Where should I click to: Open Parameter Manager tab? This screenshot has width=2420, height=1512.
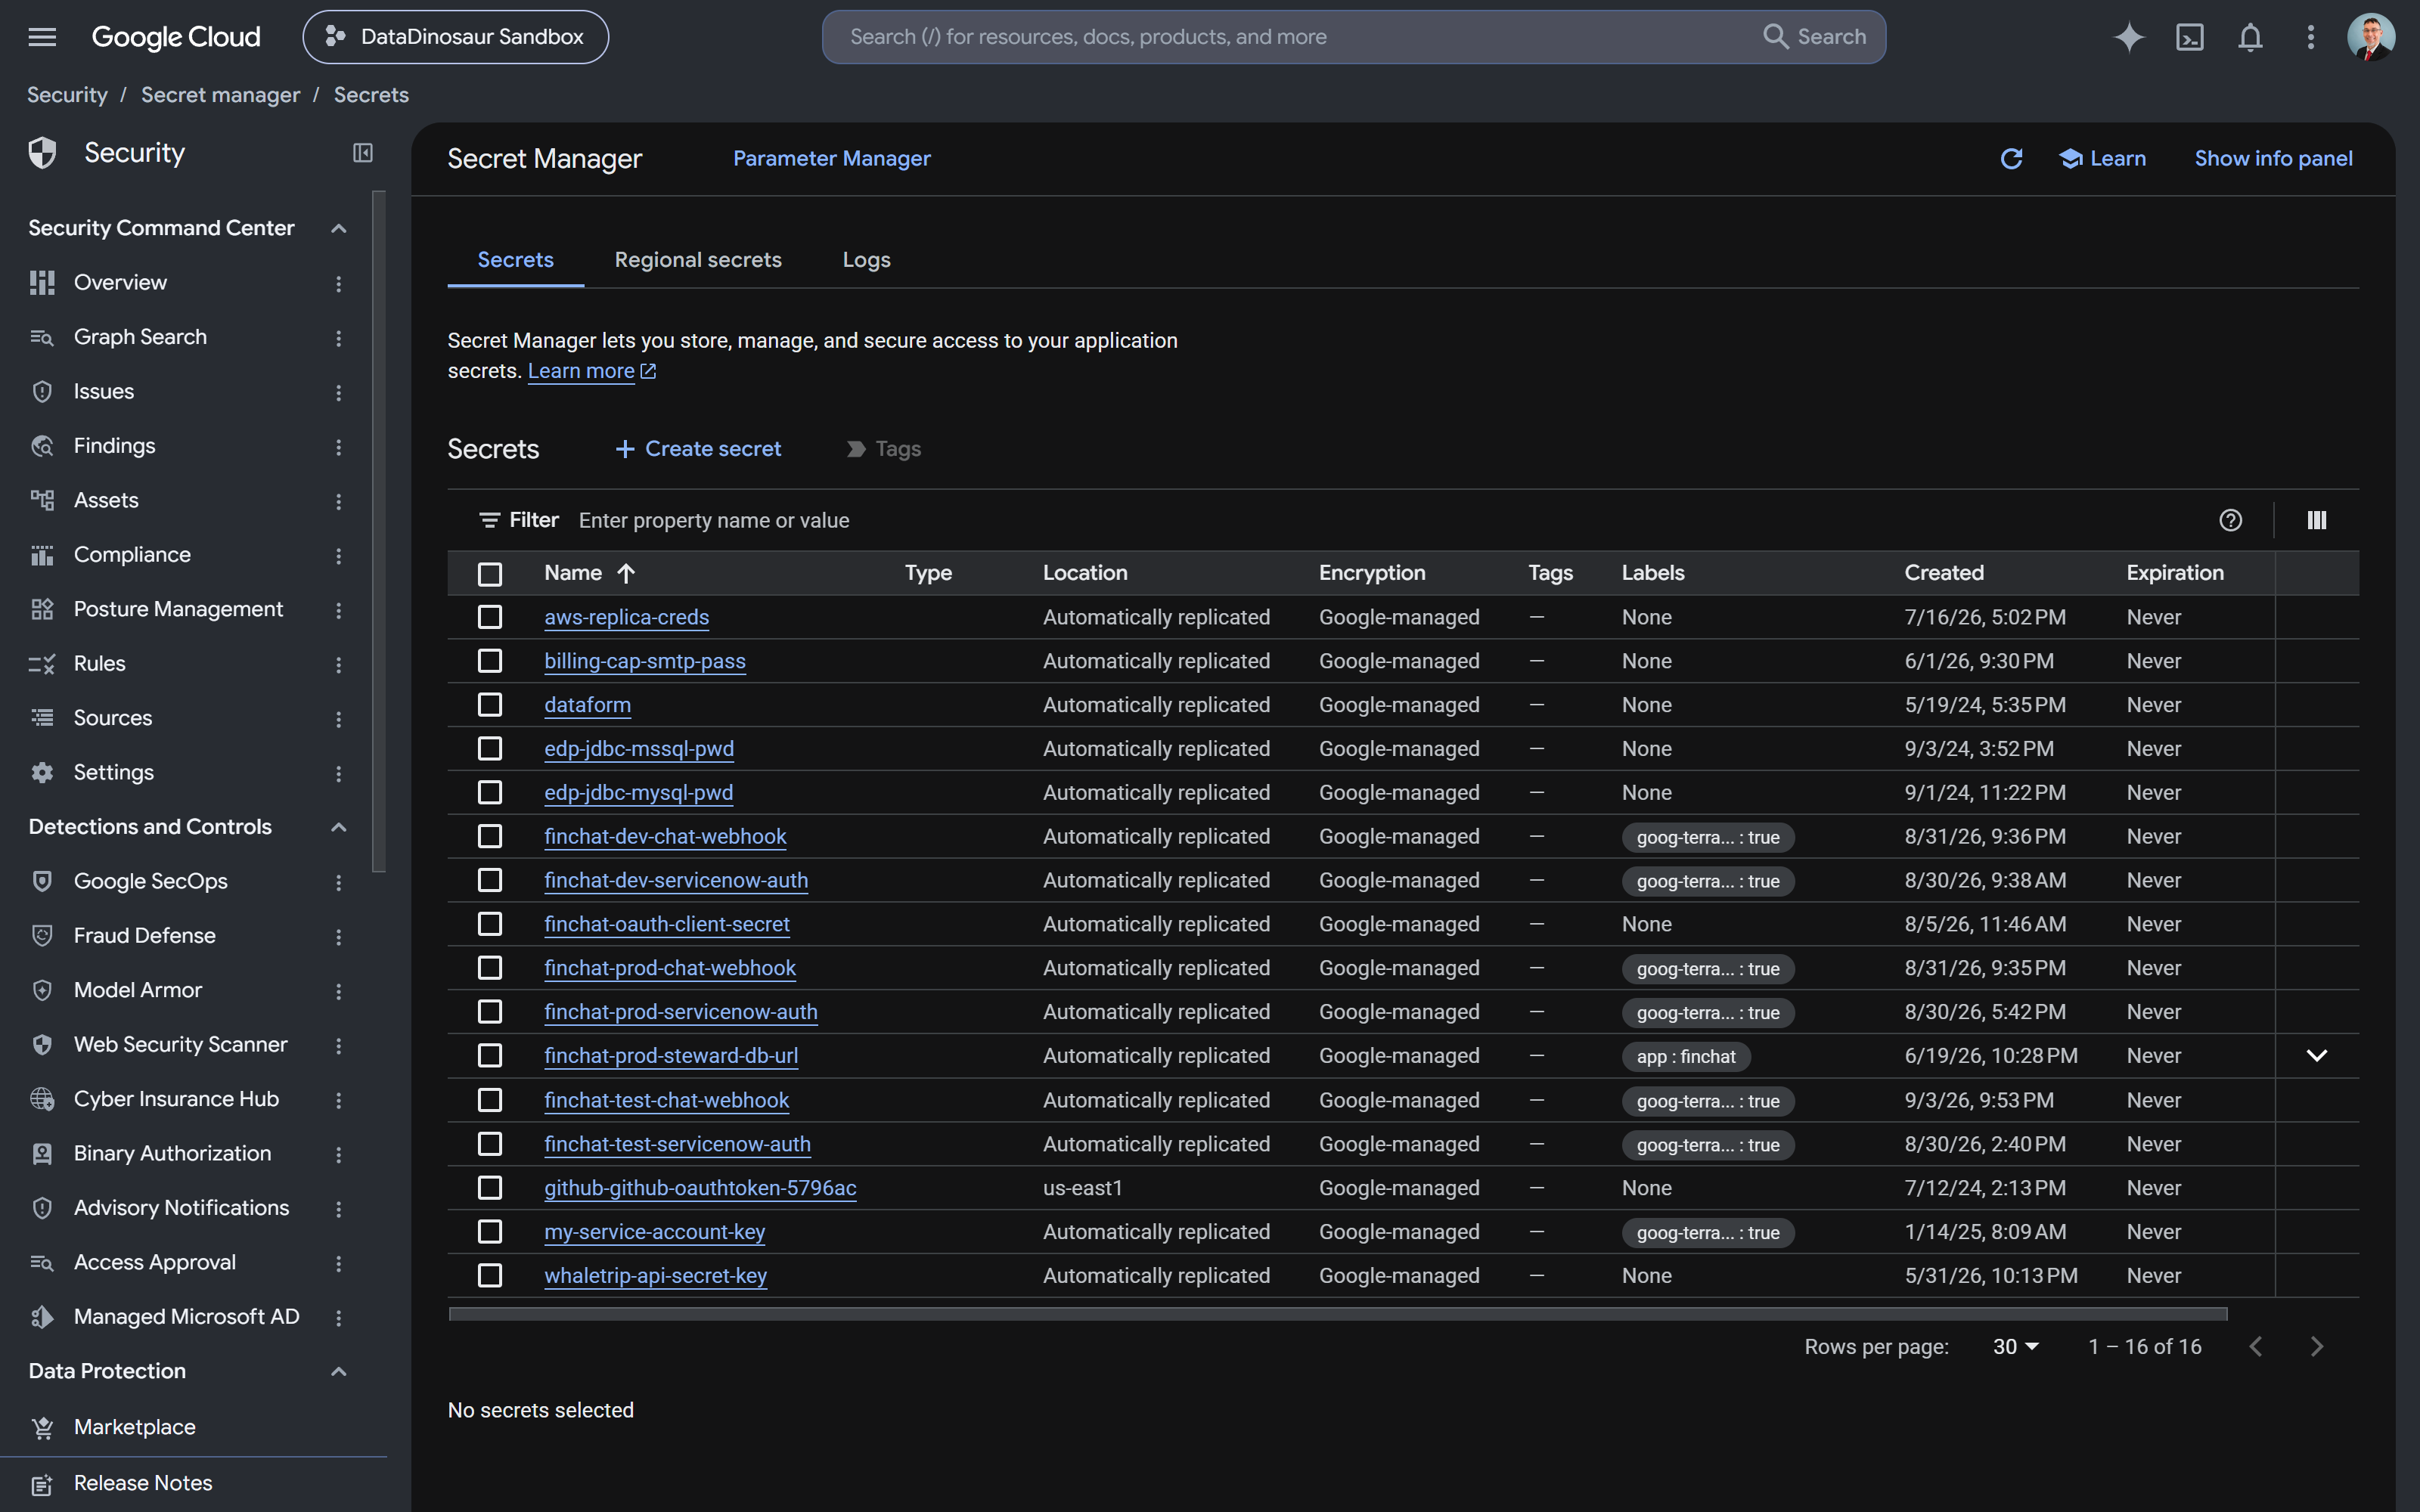(x=831, y=158)
